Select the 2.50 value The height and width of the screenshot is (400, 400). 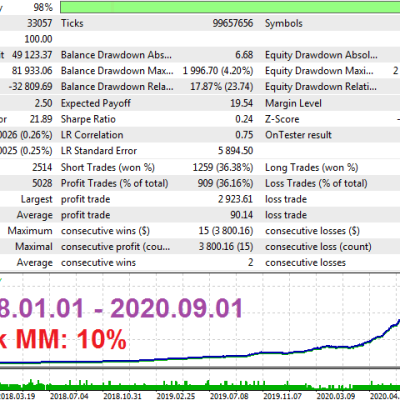[x=43, y=103]
